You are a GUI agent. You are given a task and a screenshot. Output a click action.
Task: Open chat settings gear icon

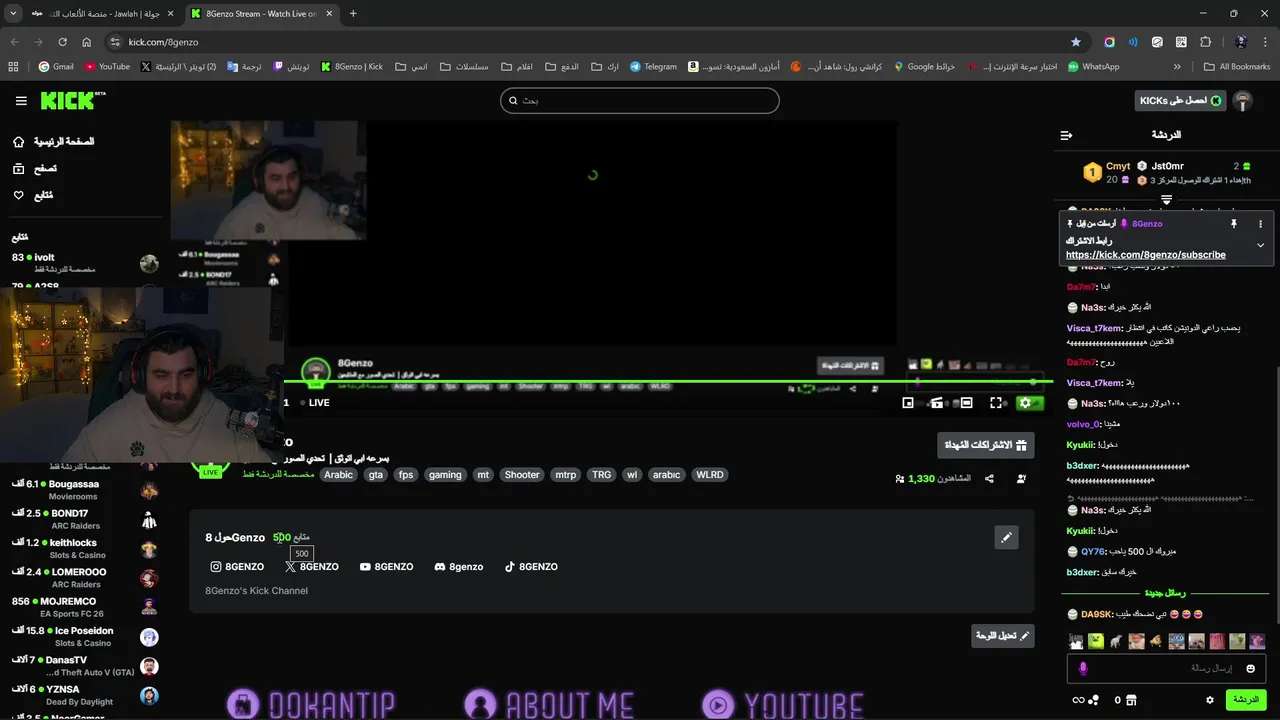(1210, 700)
